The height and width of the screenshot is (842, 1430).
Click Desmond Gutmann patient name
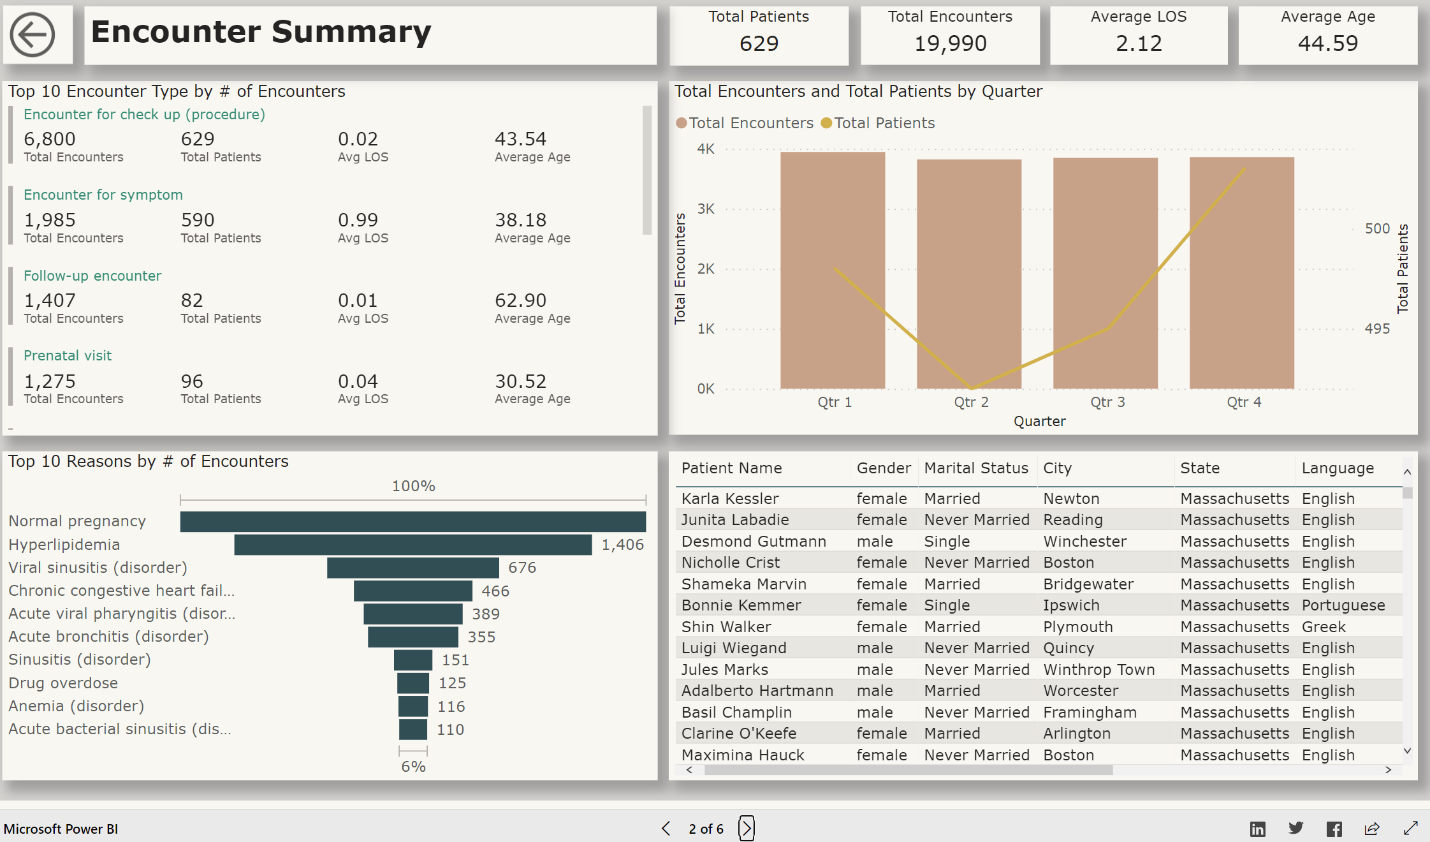click(754, 541)
